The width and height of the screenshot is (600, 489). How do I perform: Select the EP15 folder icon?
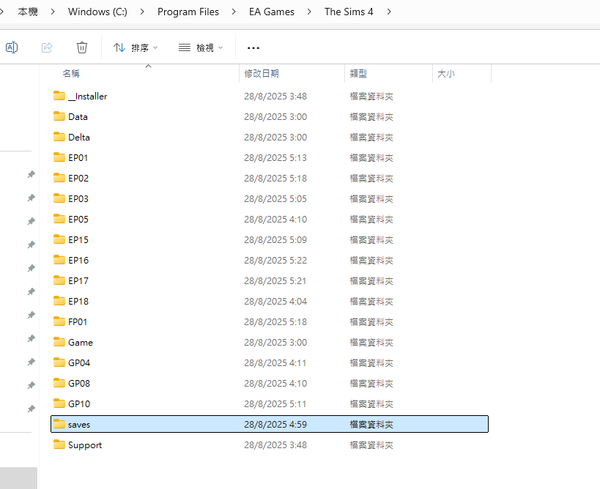pos(59,239)
